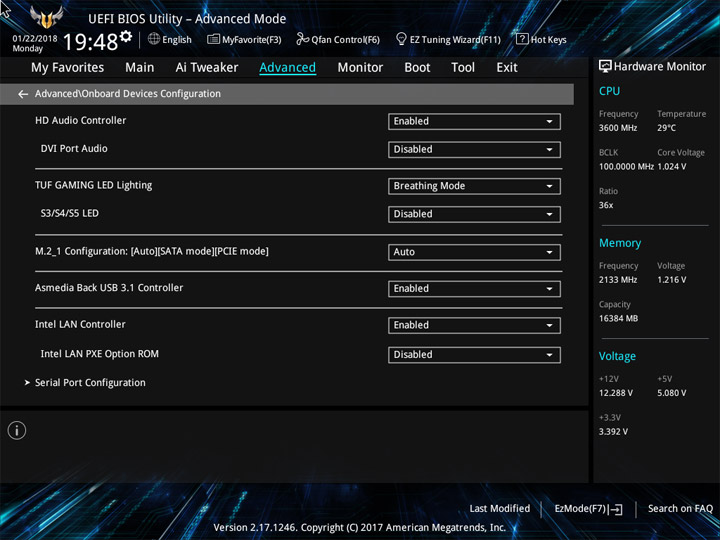Click Intel LAN PXE Option ROM label
The width and height of the screenshot is (720, 540).
pos(100,354)
